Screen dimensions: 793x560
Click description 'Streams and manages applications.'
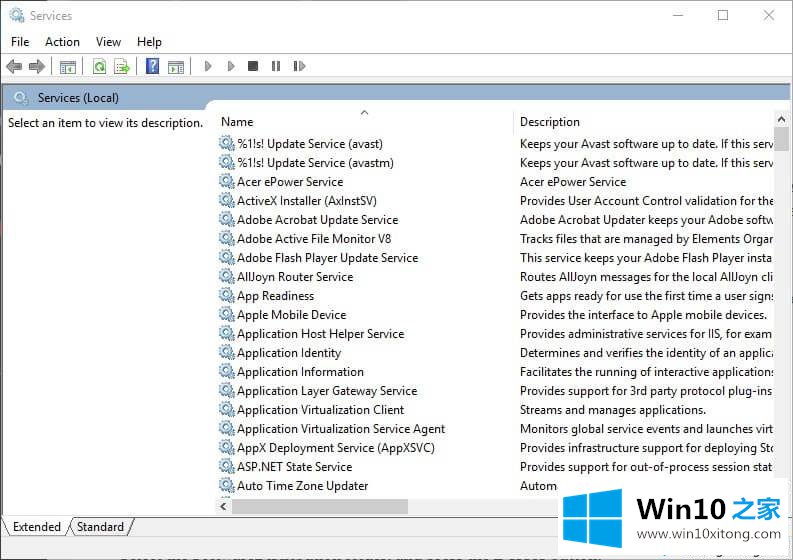tap(612, 410)
